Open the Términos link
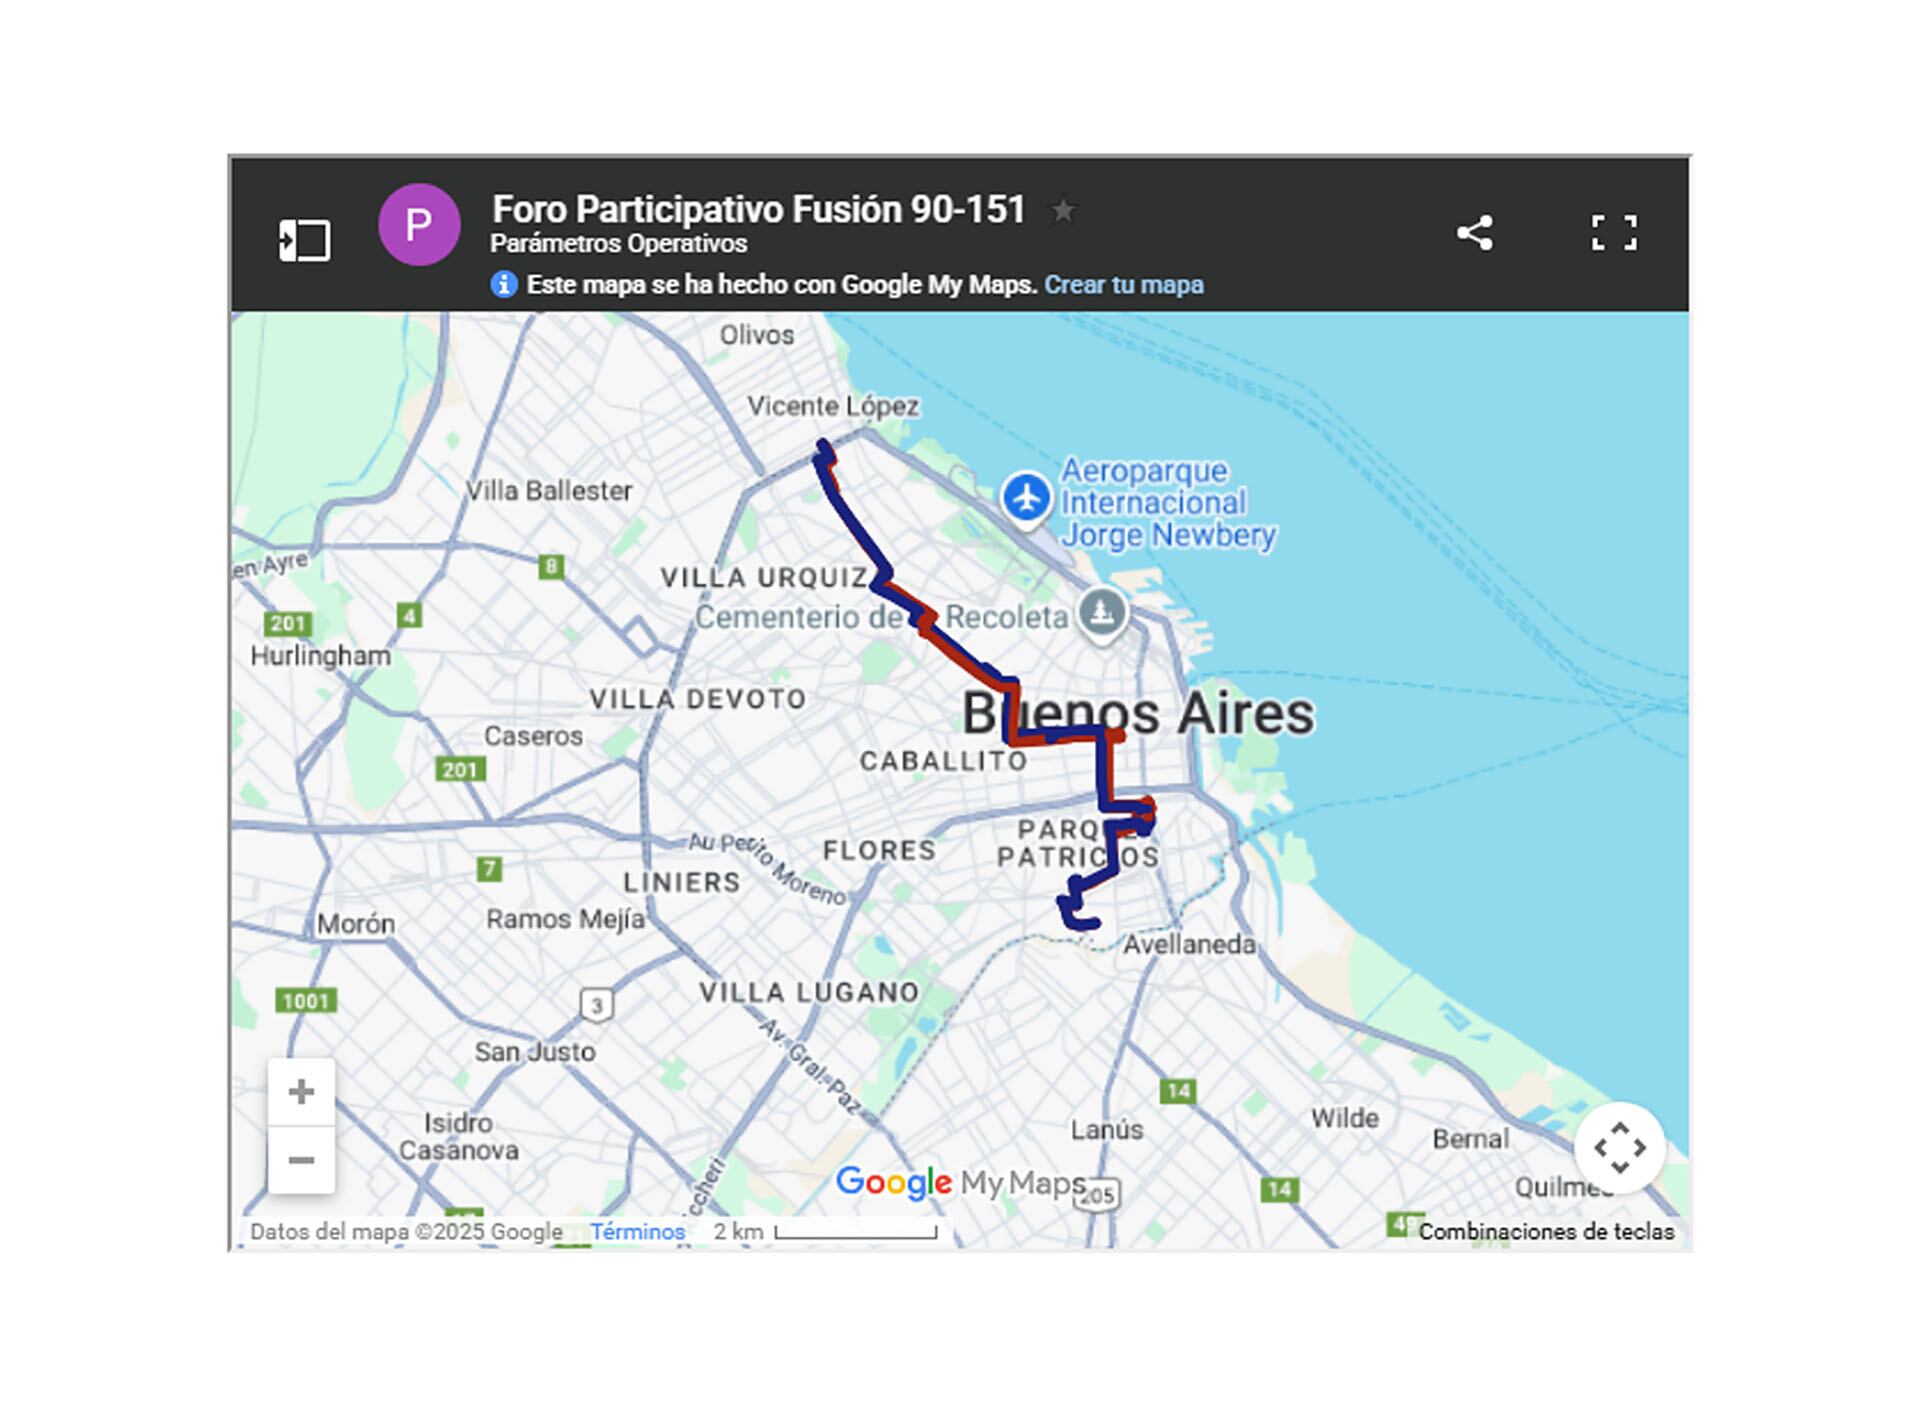 click(x=637, y=1231)
